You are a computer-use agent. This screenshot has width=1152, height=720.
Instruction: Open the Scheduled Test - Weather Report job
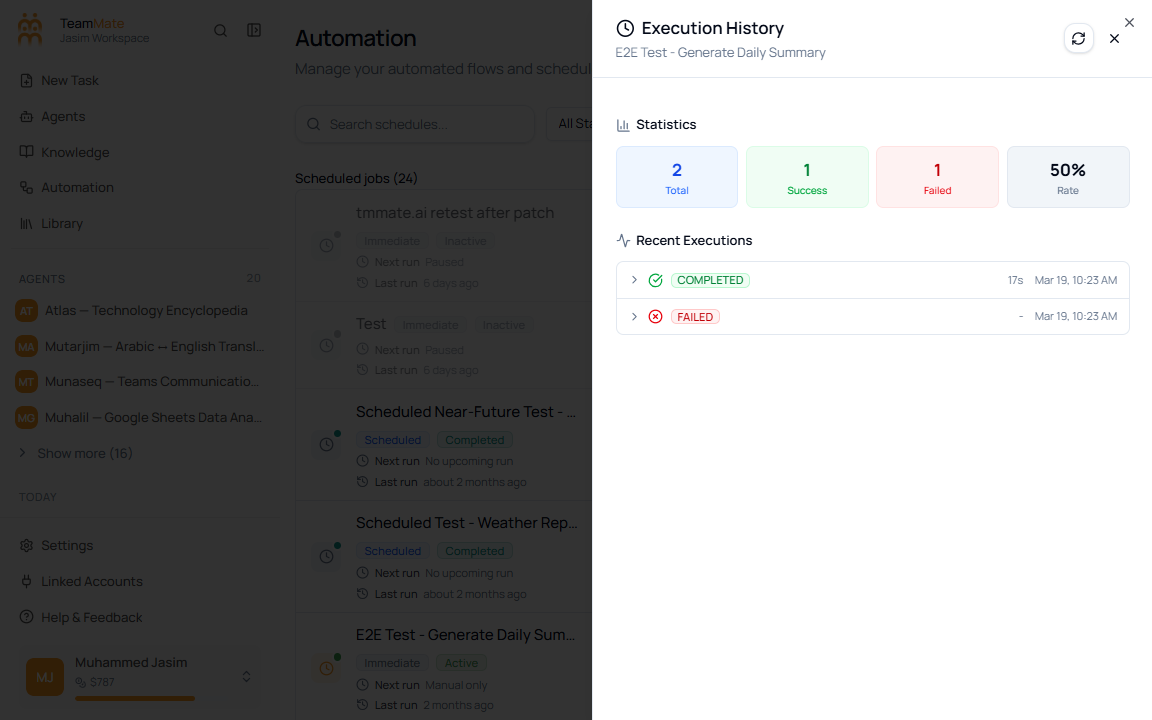click(467, 523)
